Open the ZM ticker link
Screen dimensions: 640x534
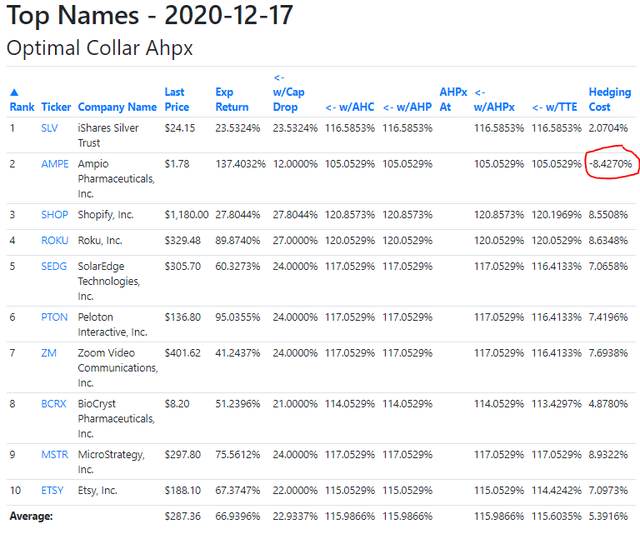pyautogui.click(x=49, y=353)
